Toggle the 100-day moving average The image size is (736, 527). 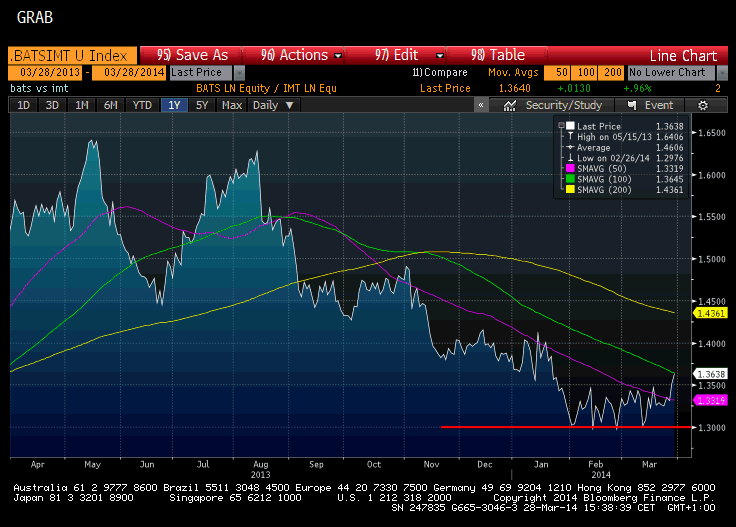(x=585, y=73)
